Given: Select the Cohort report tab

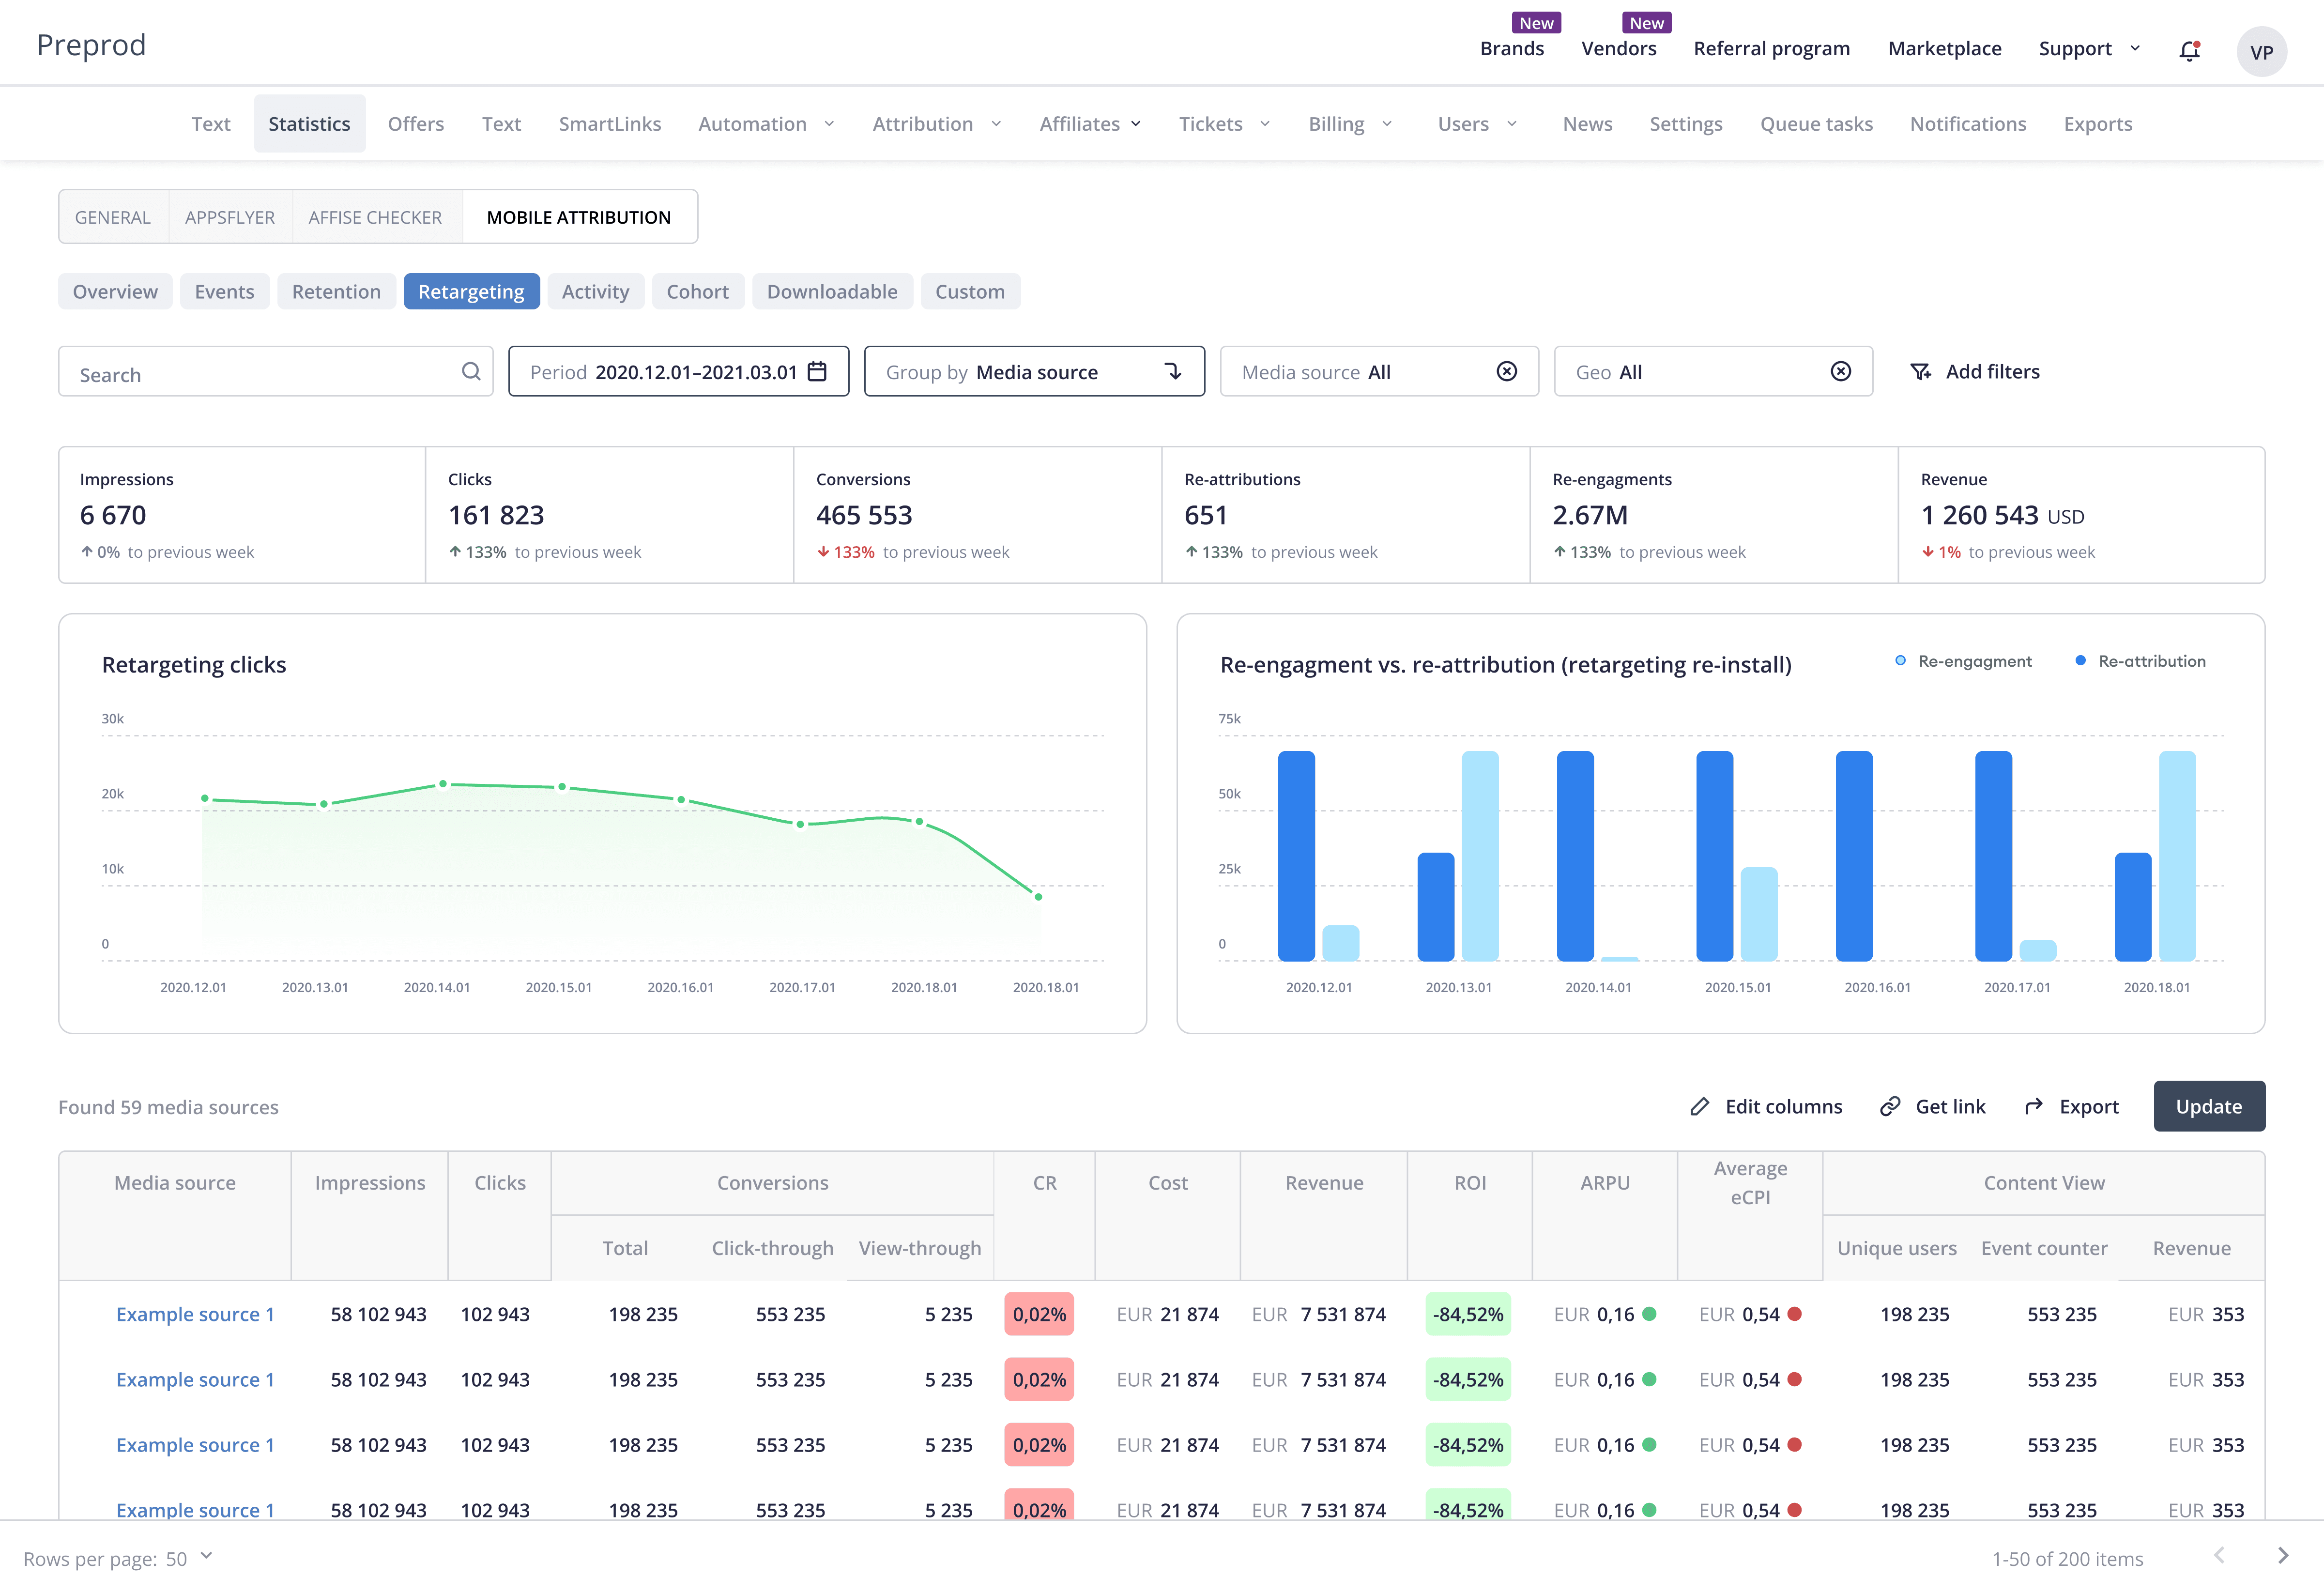Looking at the screenshot, I should [697, 292].
